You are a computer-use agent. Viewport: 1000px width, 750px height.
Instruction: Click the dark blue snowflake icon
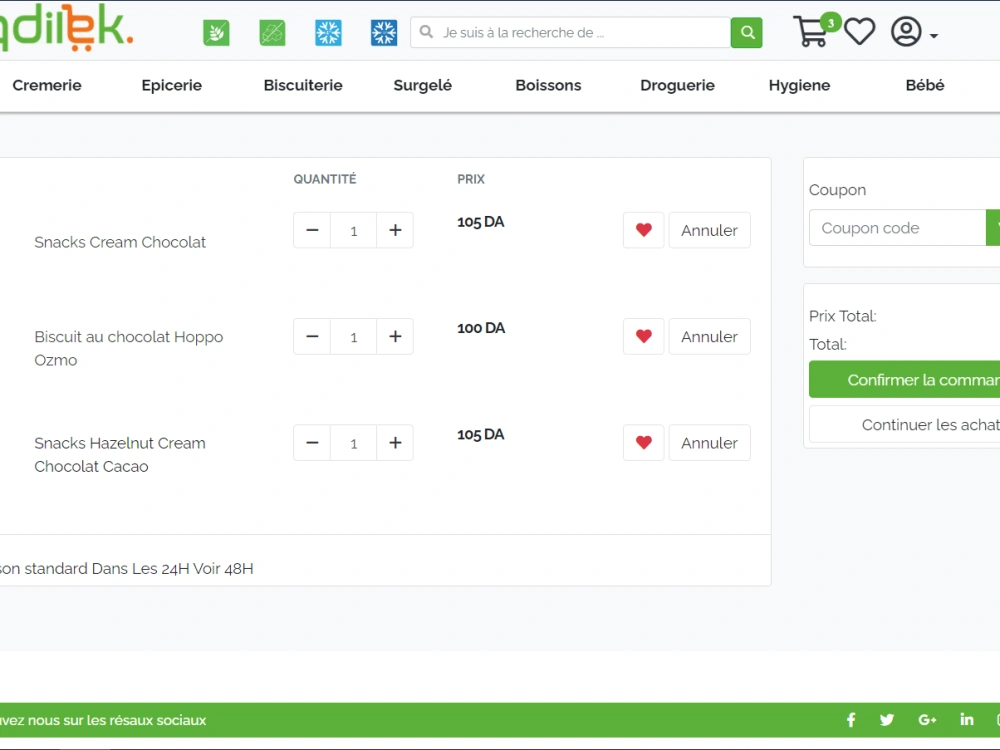(x=382, y=32)
